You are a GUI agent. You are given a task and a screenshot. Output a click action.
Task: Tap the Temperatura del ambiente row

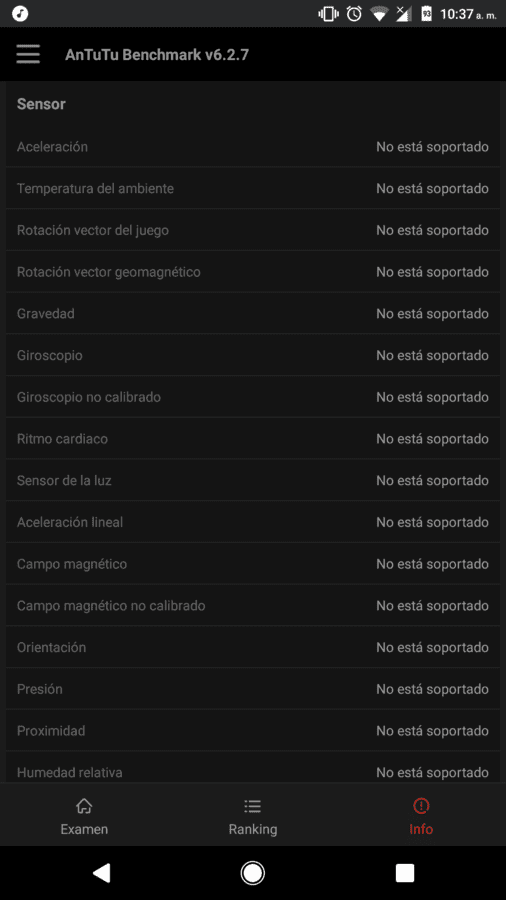point(253,188)
